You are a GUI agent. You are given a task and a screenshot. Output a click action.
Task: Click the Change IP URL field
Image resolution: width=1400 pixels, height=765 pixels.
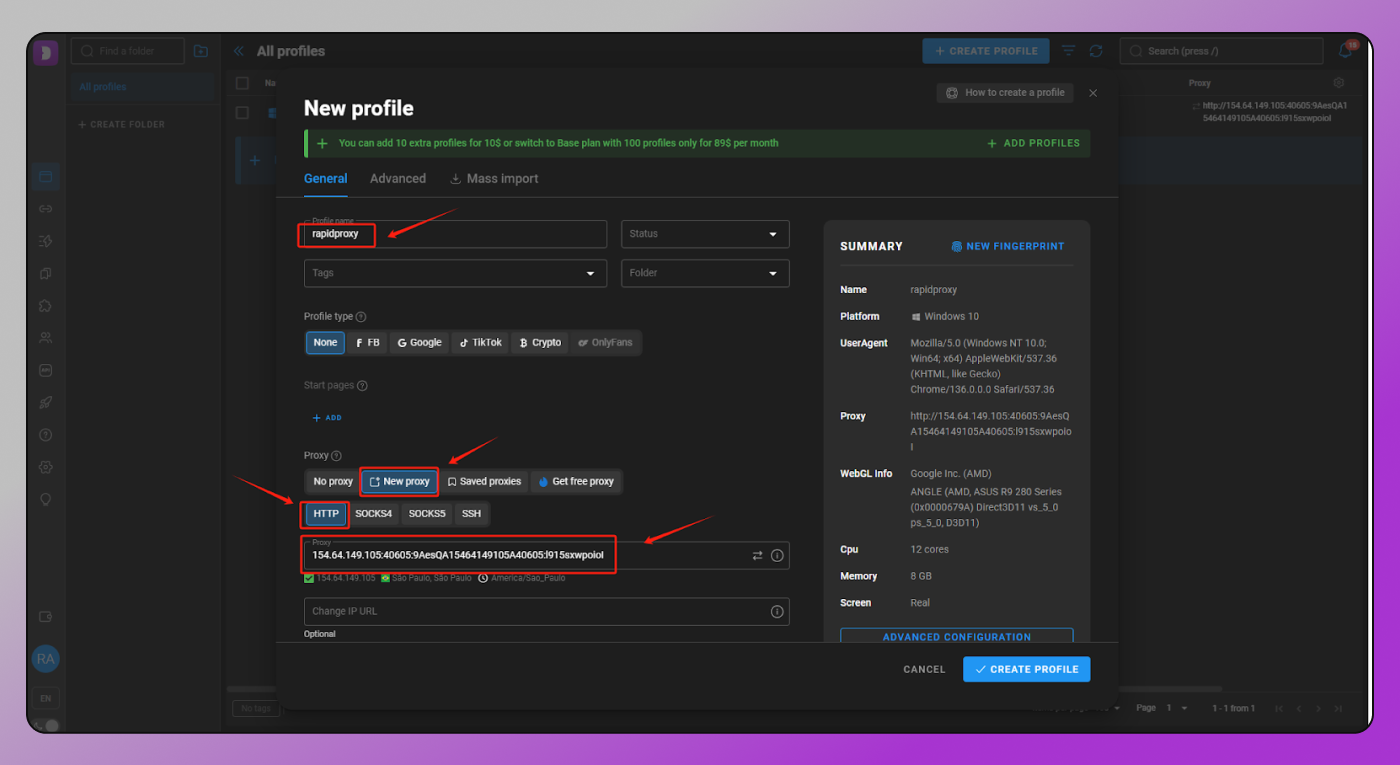click(546, 611)
